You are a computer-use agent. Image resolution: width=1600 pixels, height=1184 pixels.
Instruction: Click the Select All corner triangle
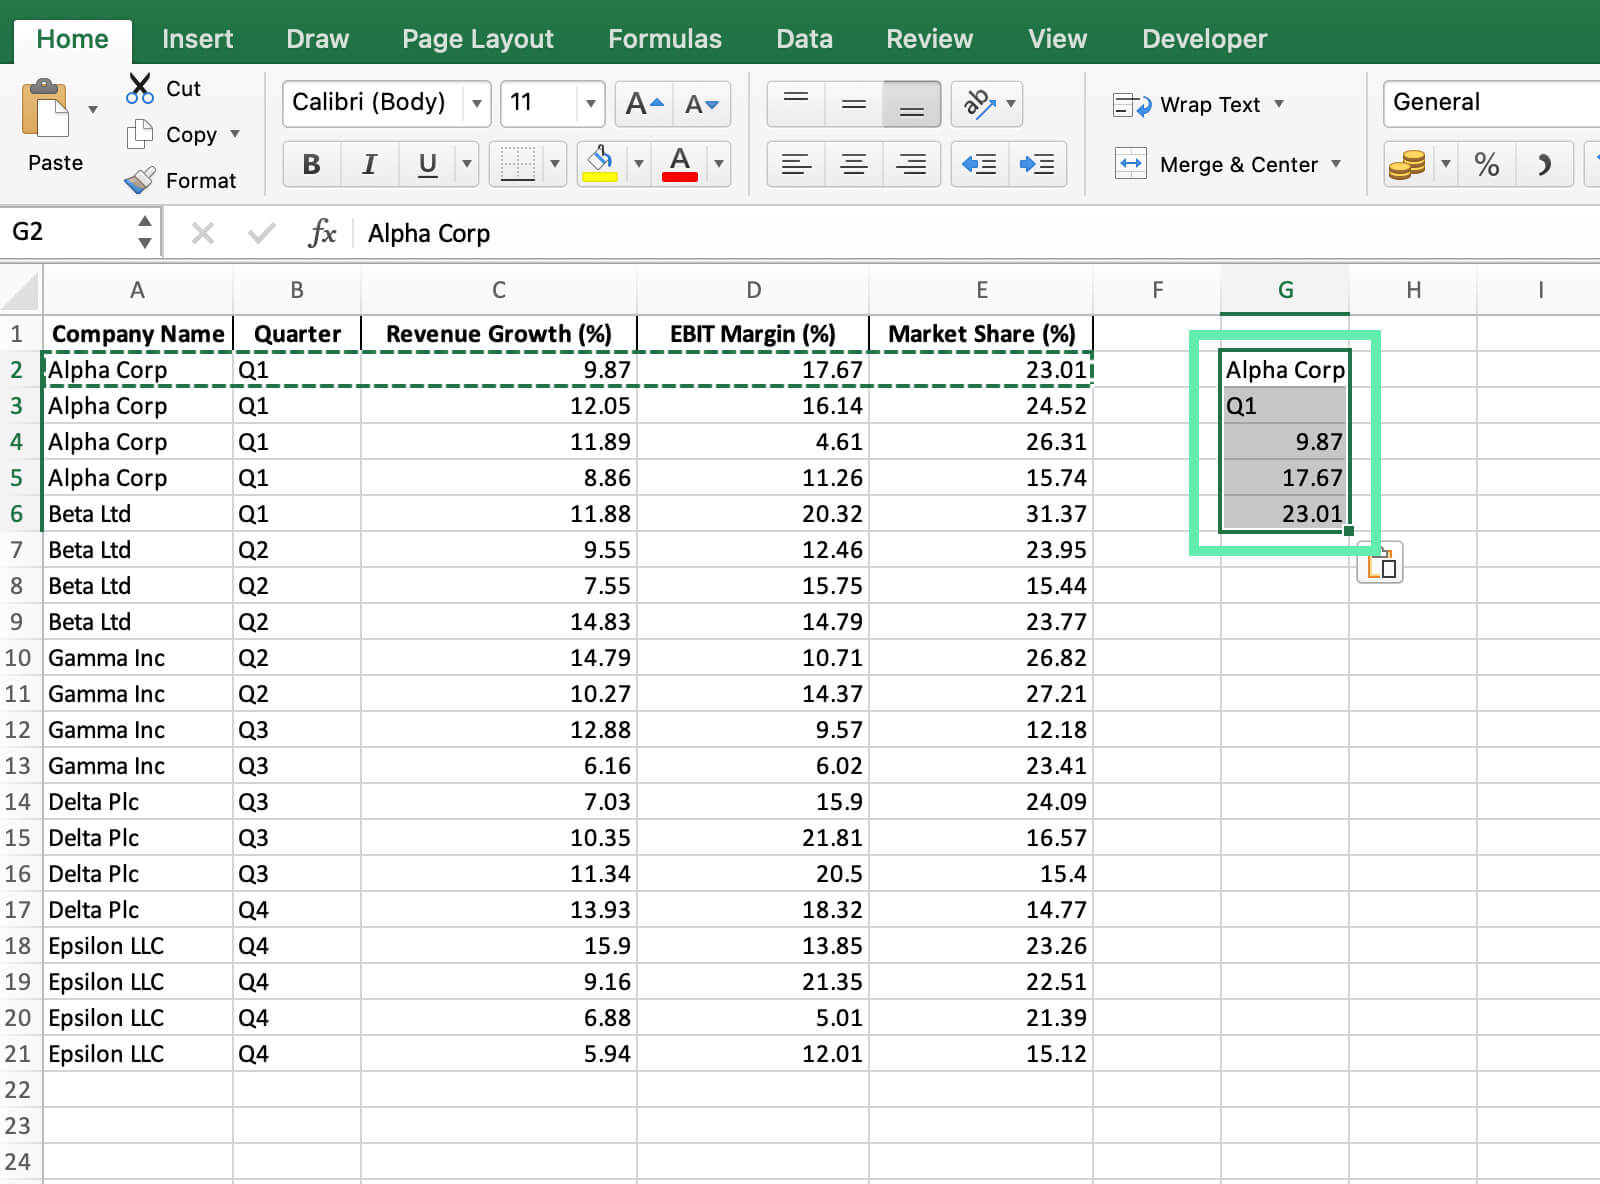coord(21,290)
